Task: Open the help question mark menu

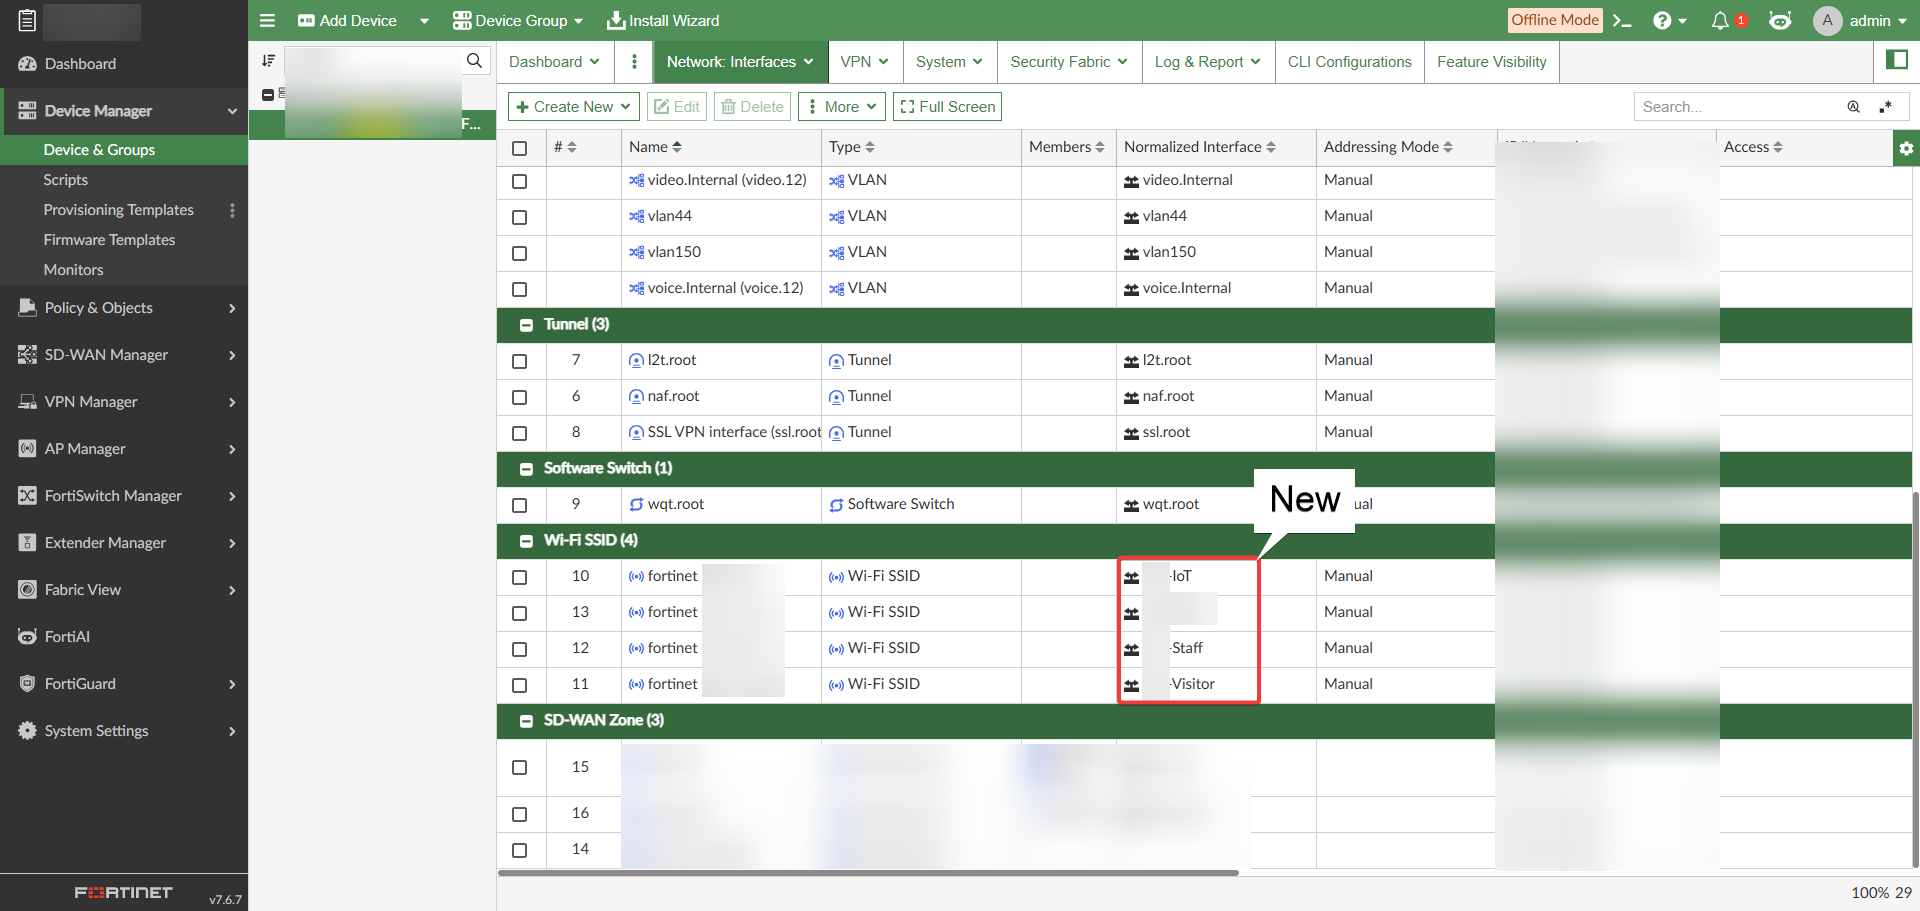Action: [x=1669, y=20]
